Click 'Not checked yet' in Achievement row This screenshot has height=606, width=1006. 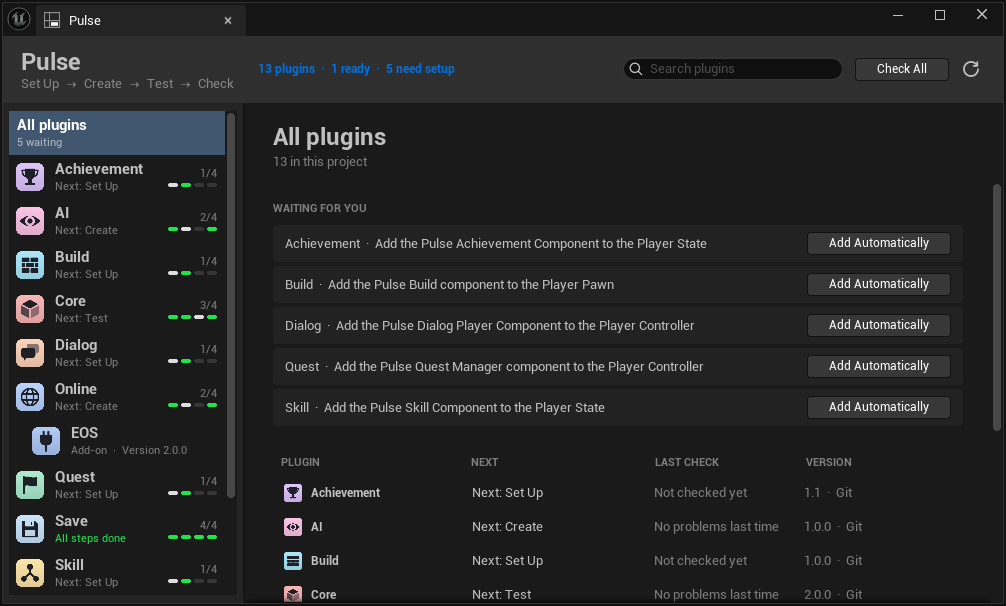click(x=701, y=492)
